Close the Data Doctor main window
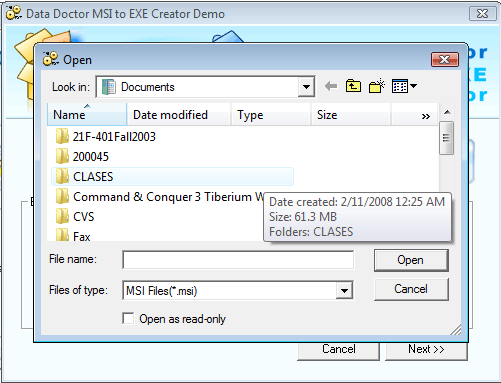Screen dimensions: 501x383 [482, 14]
